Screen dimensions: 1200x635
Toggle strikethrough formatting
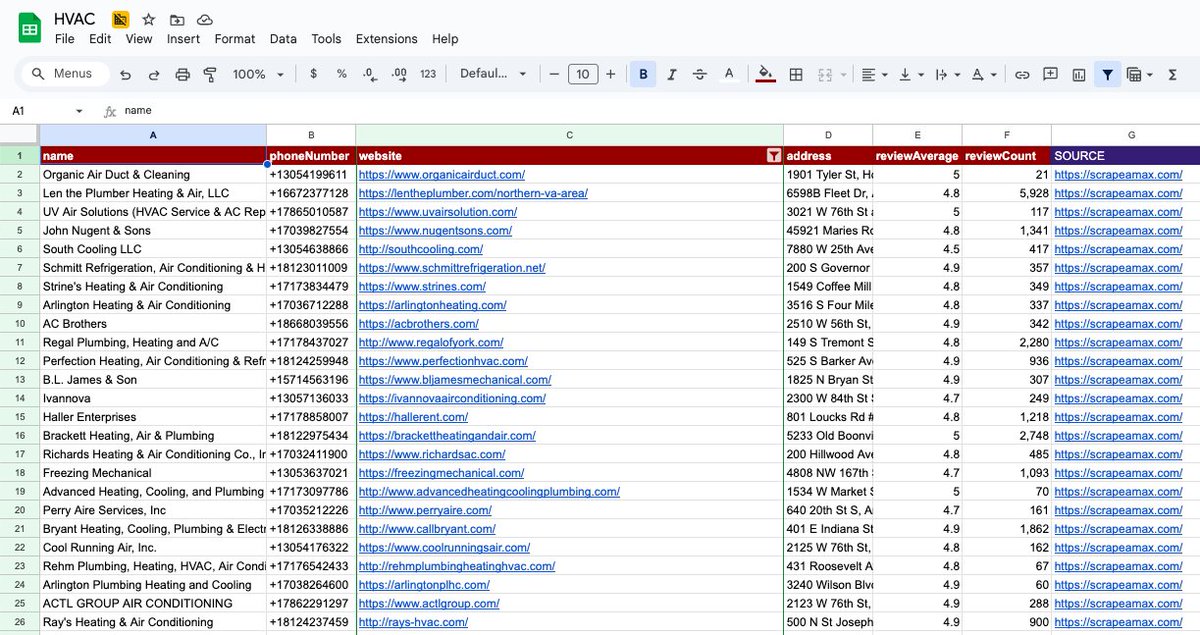700,74
